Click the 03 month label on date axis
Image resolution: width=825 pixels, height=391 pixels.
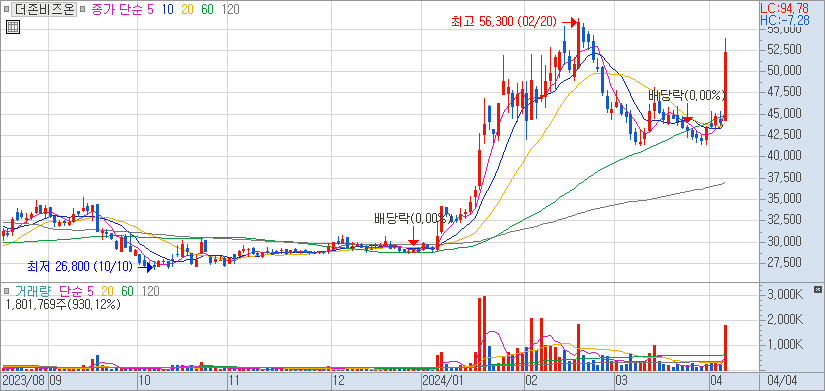(x=622, y=379)
